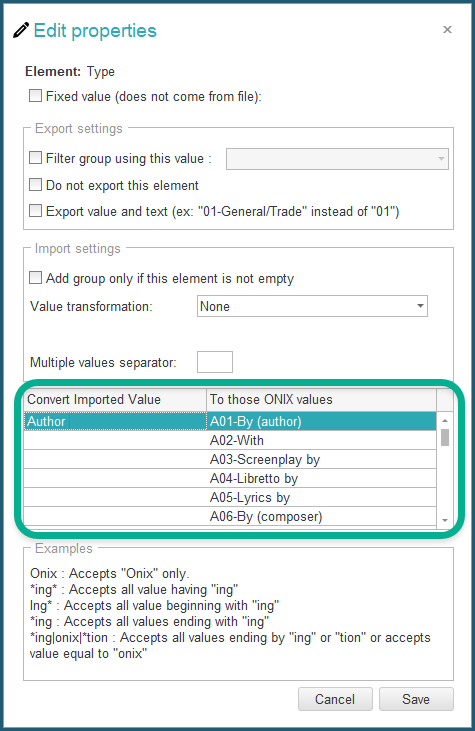This screenshot has height=731, width=475.
Task: Enable Export value and text option
Action: [35, 211]
